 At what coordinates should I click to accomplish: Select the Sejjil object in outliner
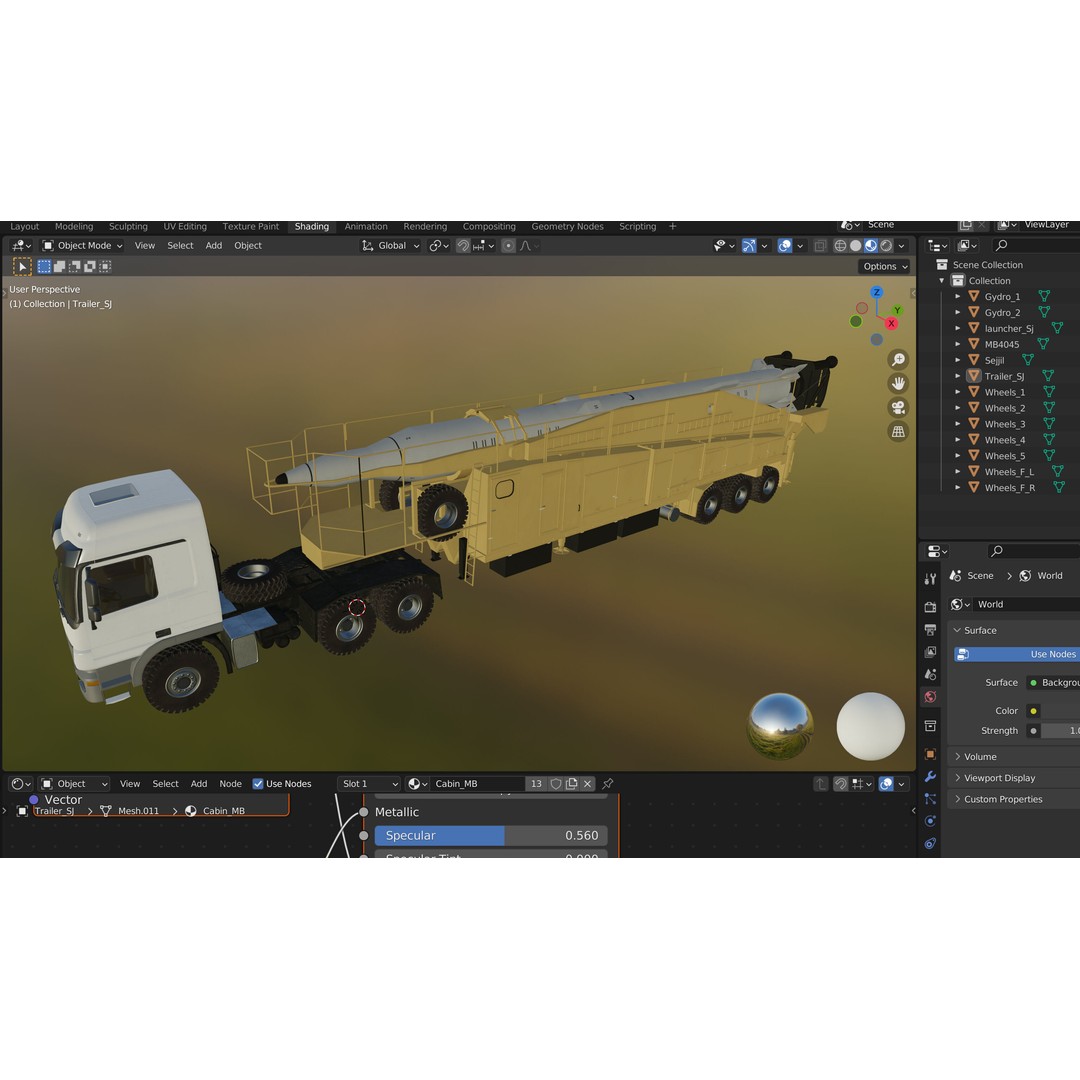(994, 360)
